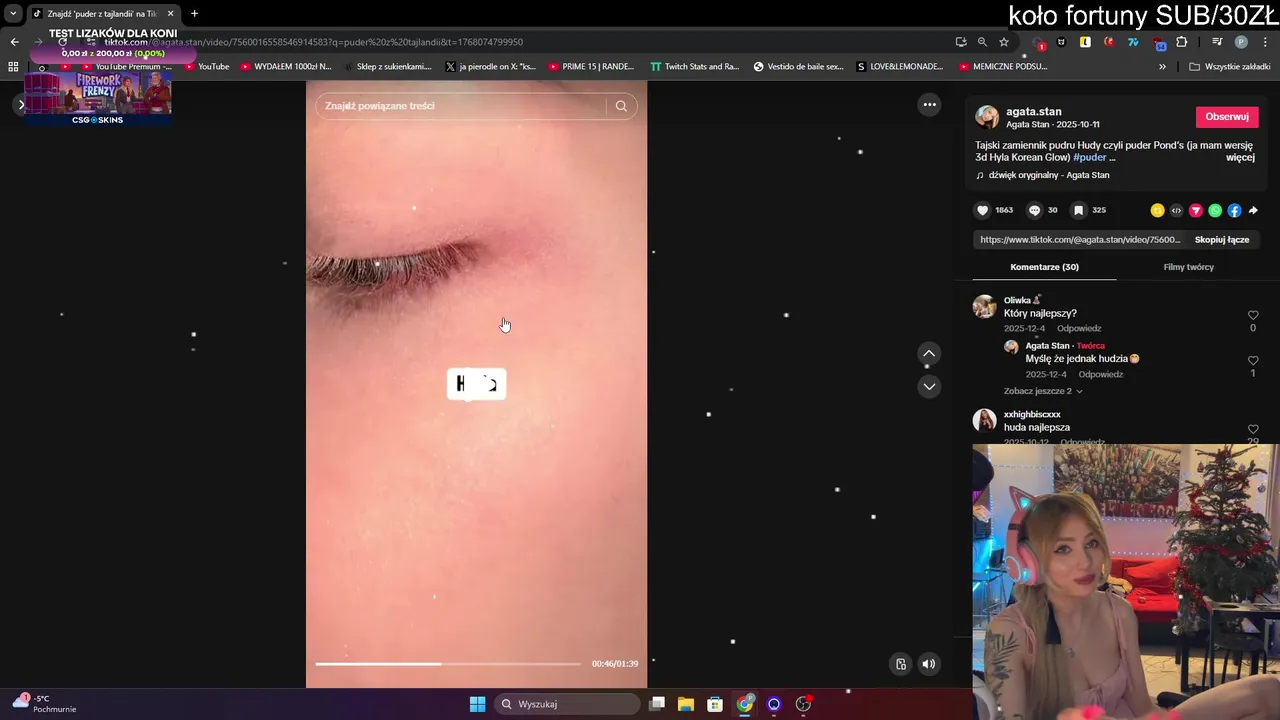Image resolution: width=1280 pixels, height=720 pixels.
Task: Bookmark this page with star icon
Action: pyautogui.click(x=1004, y=42)
